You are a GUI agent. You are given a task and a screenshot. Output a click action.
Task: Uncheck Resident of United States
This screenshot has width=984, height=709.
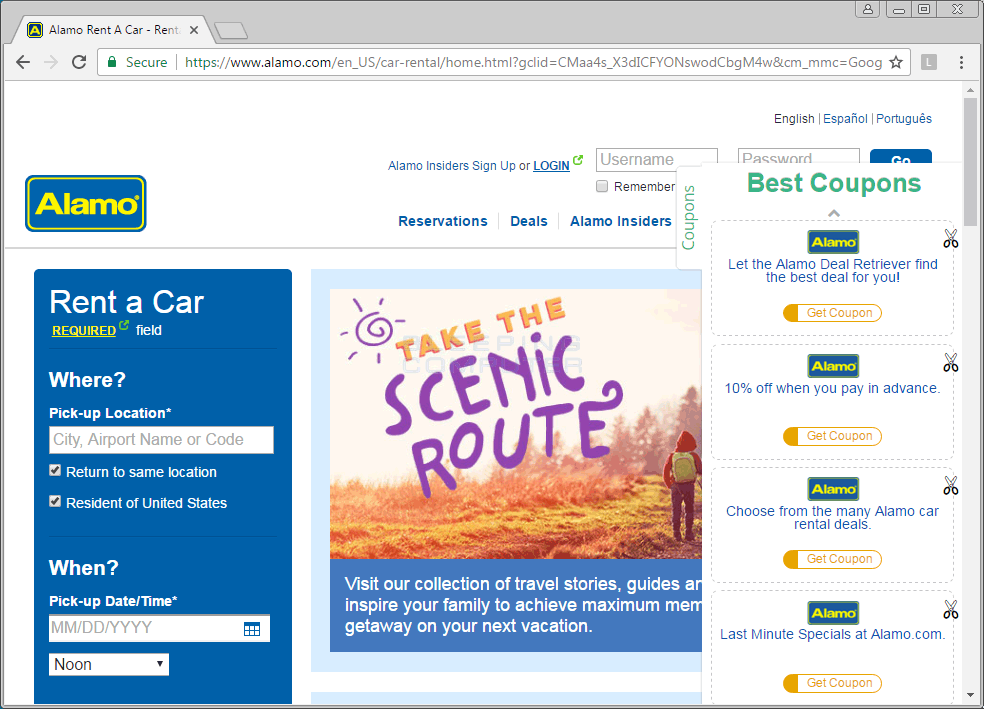[55, 501]
